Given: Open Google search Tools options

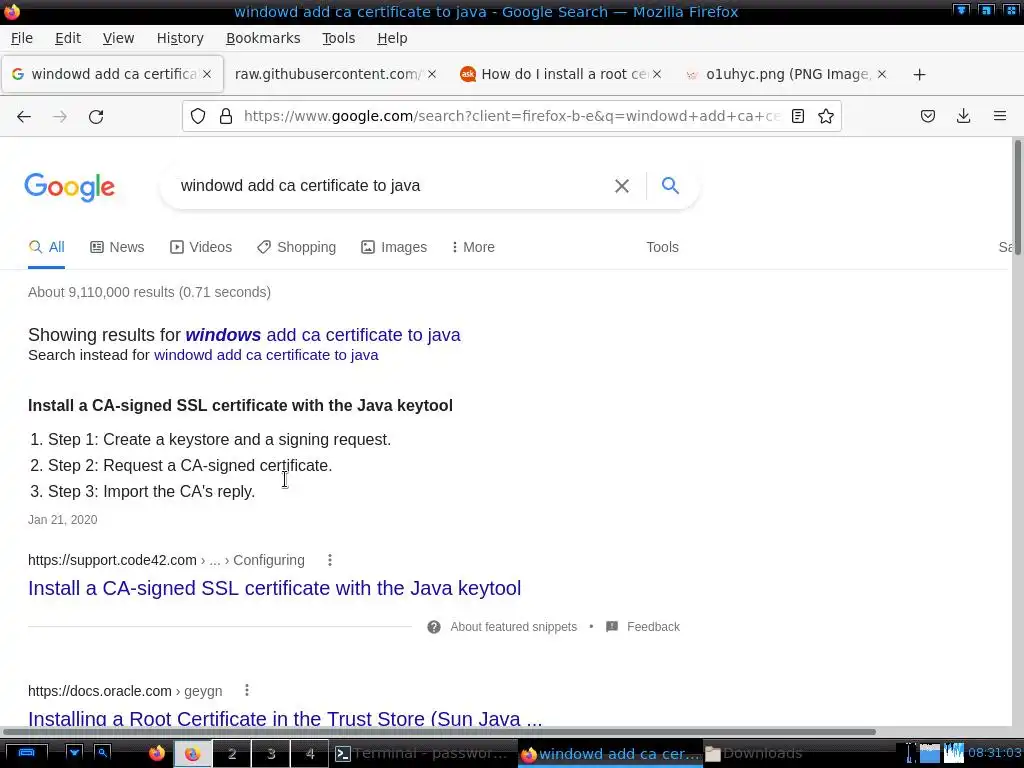Looking at the screenshot, I should pos(662,248).
